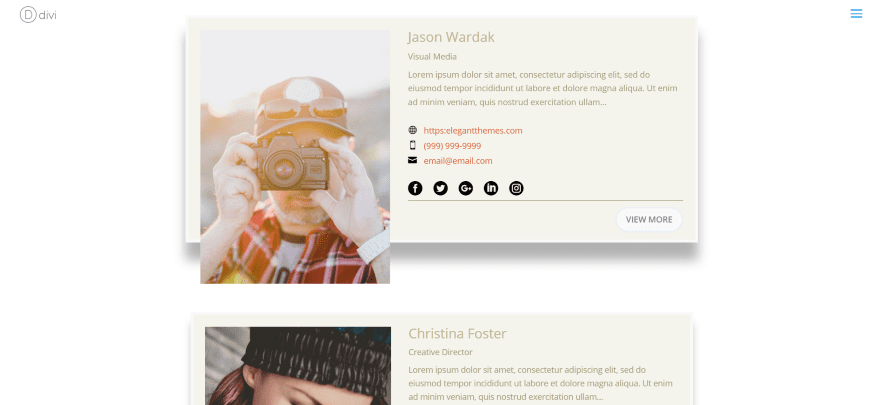Open Jason Wardak's Twitter icon
Image resolution: width=880 pixels, height=405 pixels.
(441, 188)
